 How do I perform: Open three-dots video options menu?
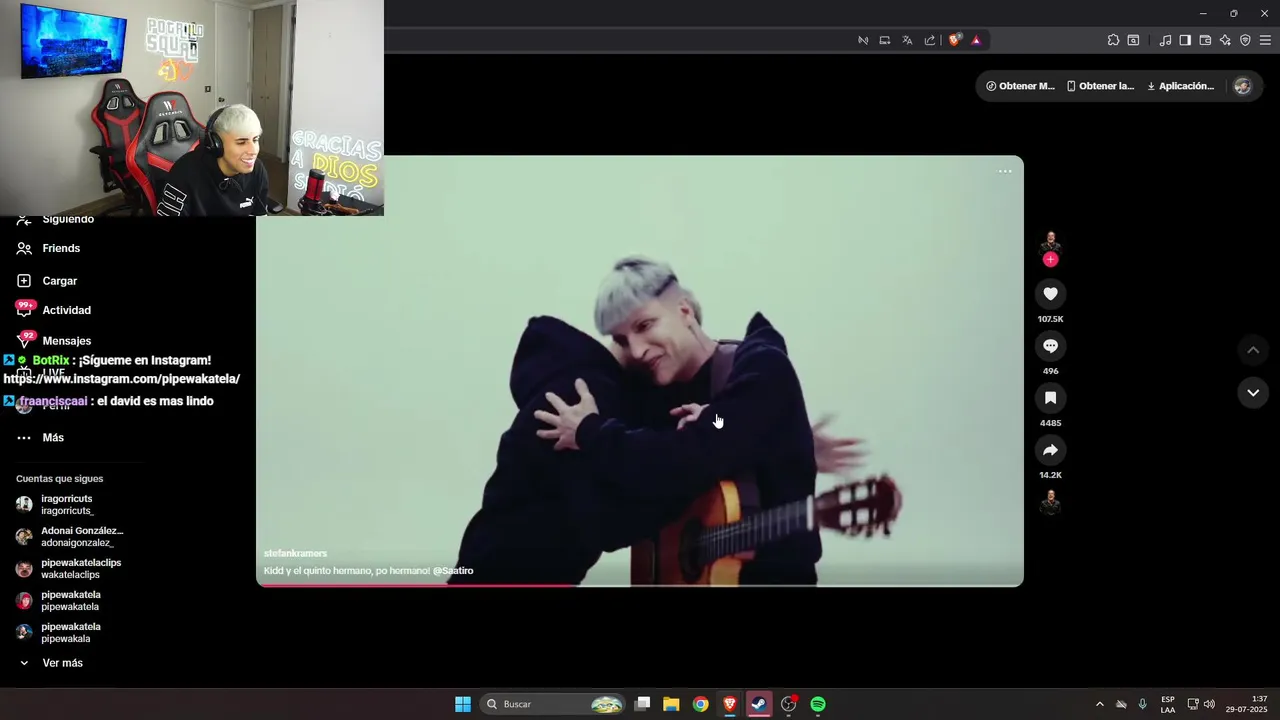tap(1005, 171)
